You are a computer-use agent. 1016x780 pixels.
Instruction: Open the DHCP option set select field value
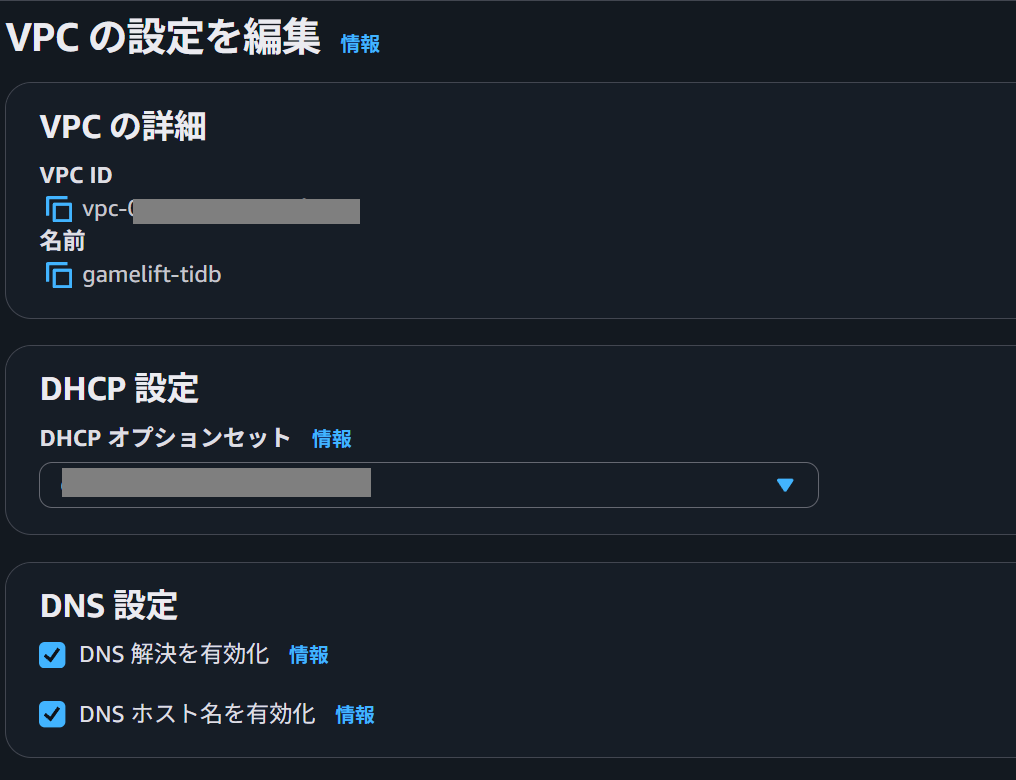[x=429, y=485]
